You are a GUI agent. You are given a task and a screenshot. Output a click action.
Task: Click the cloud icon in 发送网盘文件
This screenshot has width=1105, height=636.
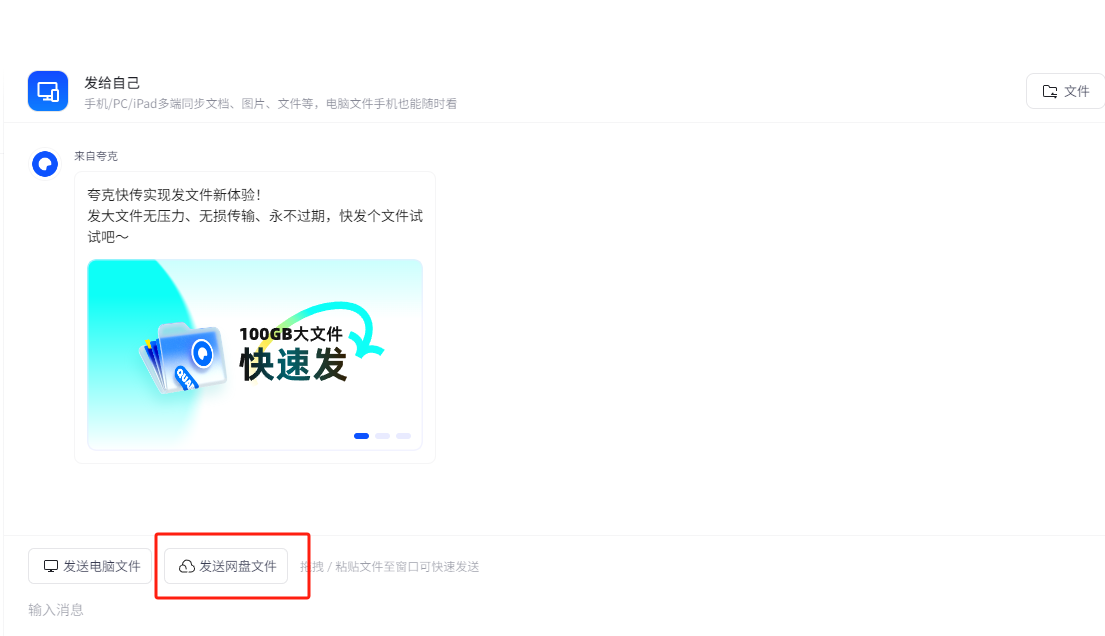click(x=187, y=566)
